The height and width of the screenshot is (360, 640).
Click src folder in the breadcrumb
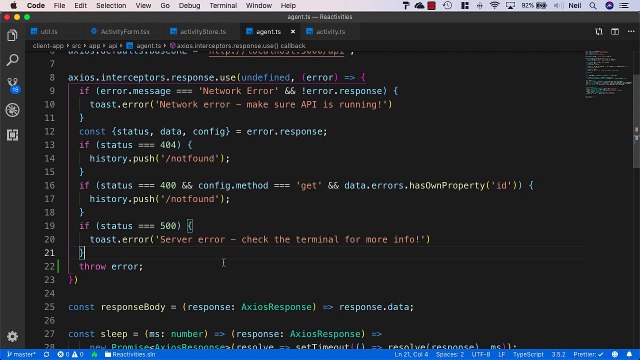click(76, 46)
